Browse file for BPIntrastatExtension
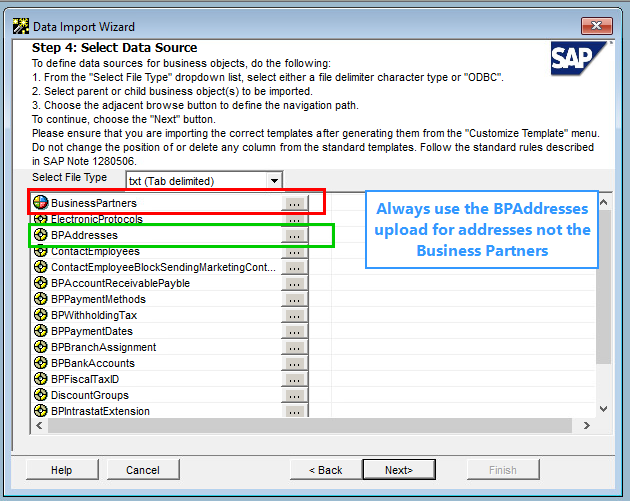630x501 pixels. pos(295,411)
